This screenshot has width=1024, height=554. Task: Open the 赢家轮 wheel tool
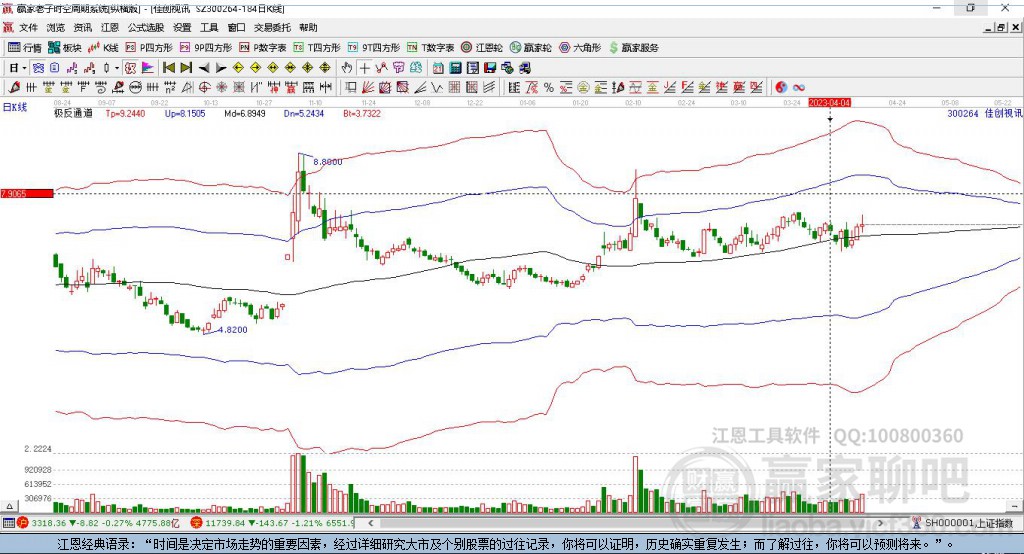tap(530, 48)
